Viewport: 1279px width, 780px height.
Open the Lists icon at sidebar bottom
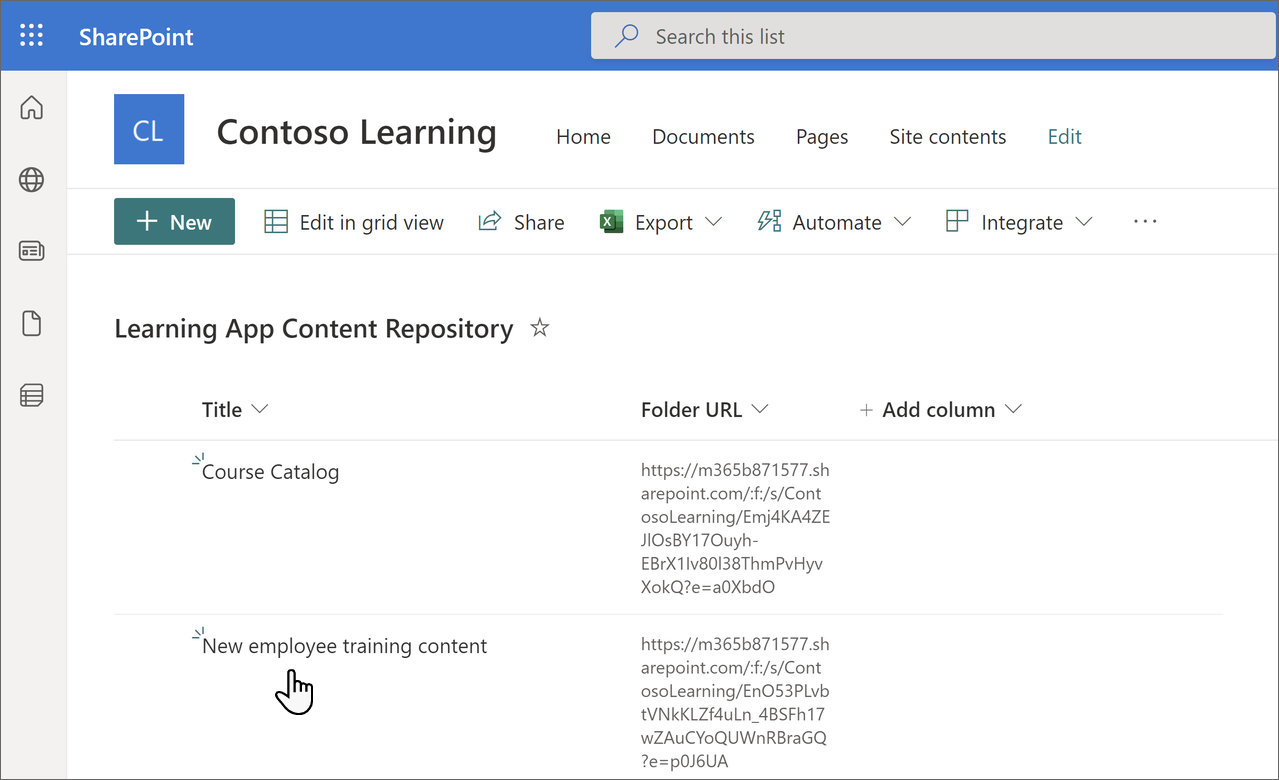tap(31, 395)
